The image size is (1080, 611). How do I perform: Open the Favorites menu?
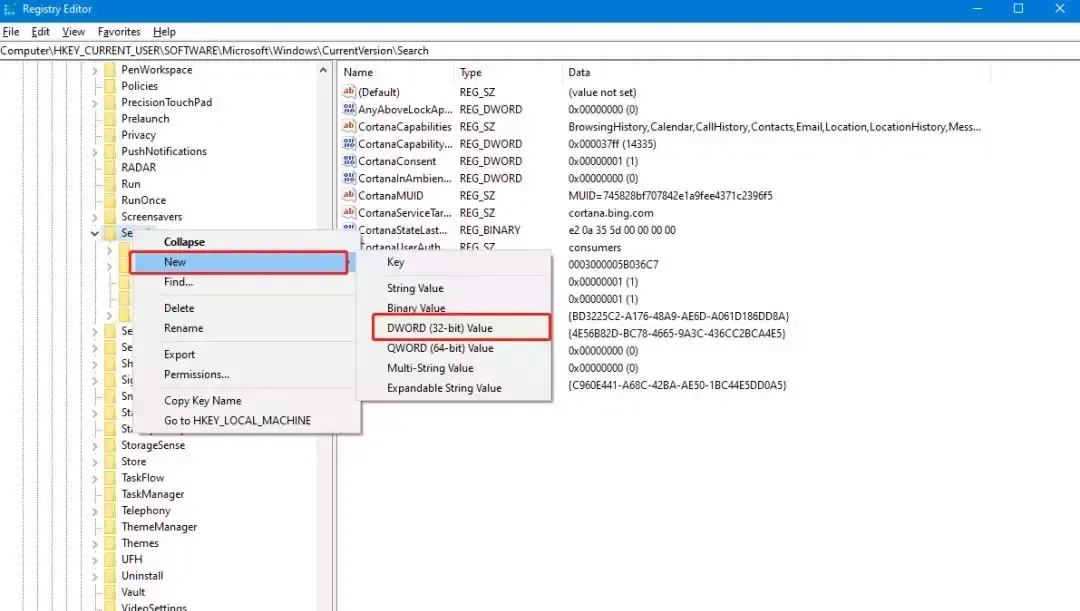click(x=119, y=32)
